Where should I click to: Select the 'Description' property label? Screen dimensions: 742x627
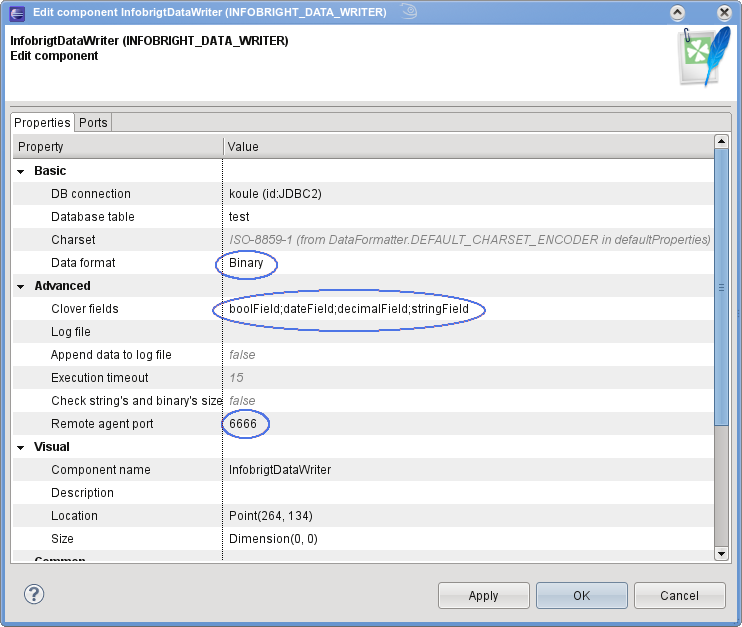click(82, 493)
